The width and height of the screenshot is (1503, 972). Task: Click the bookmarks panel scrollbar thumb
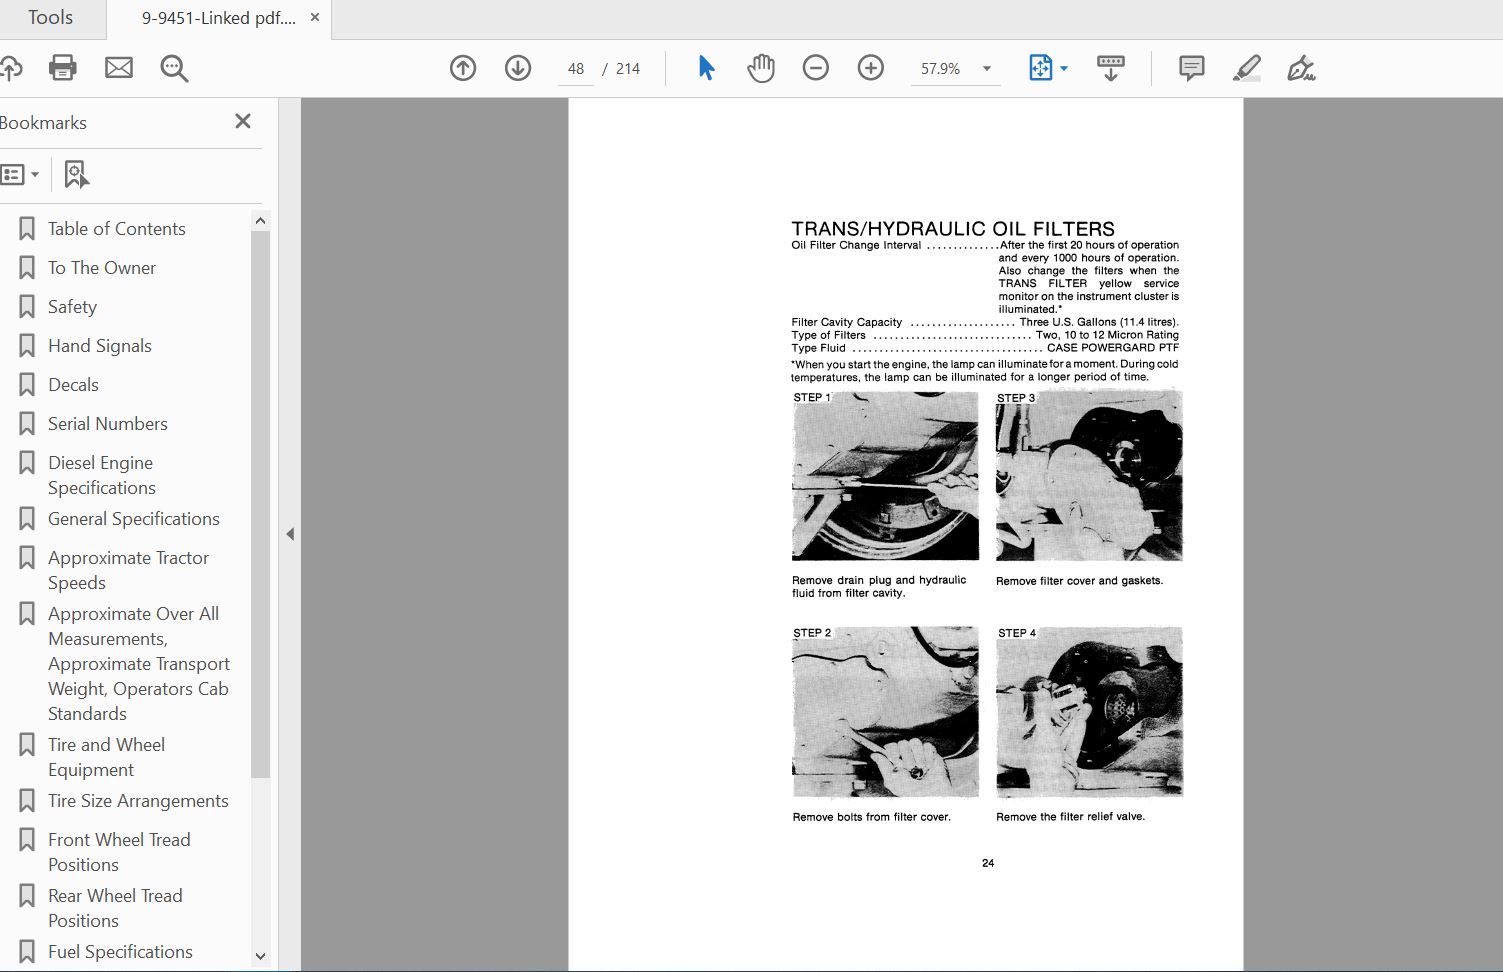pyautogui.click(x=260, y=504)
